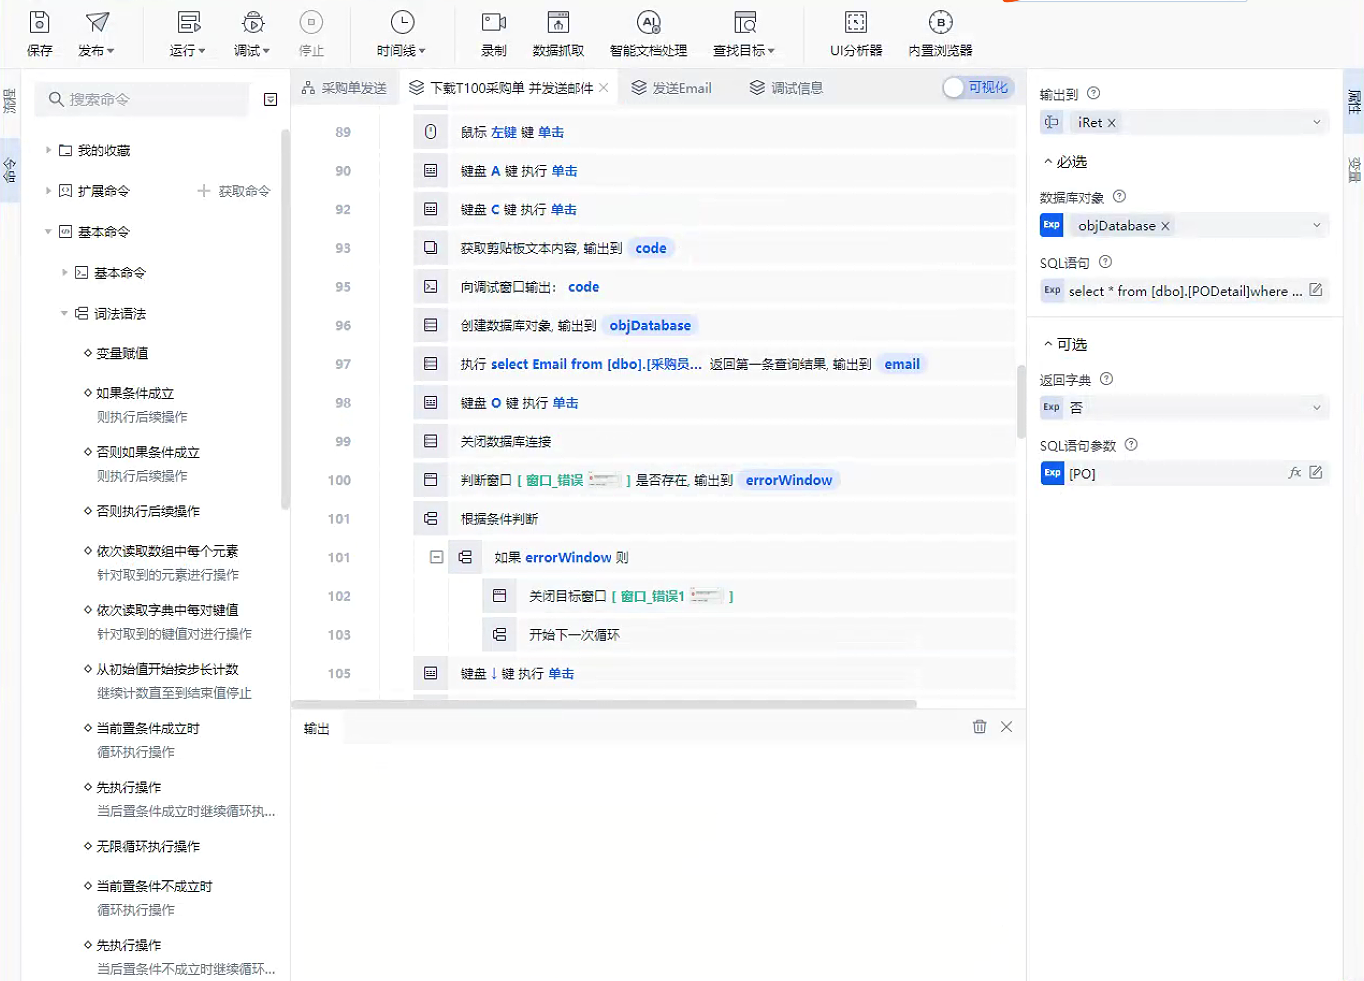Toggle the Exp mode for 数据库对象
The height and width of the screenshot is (981, 1364).
tap(1052, 225)
